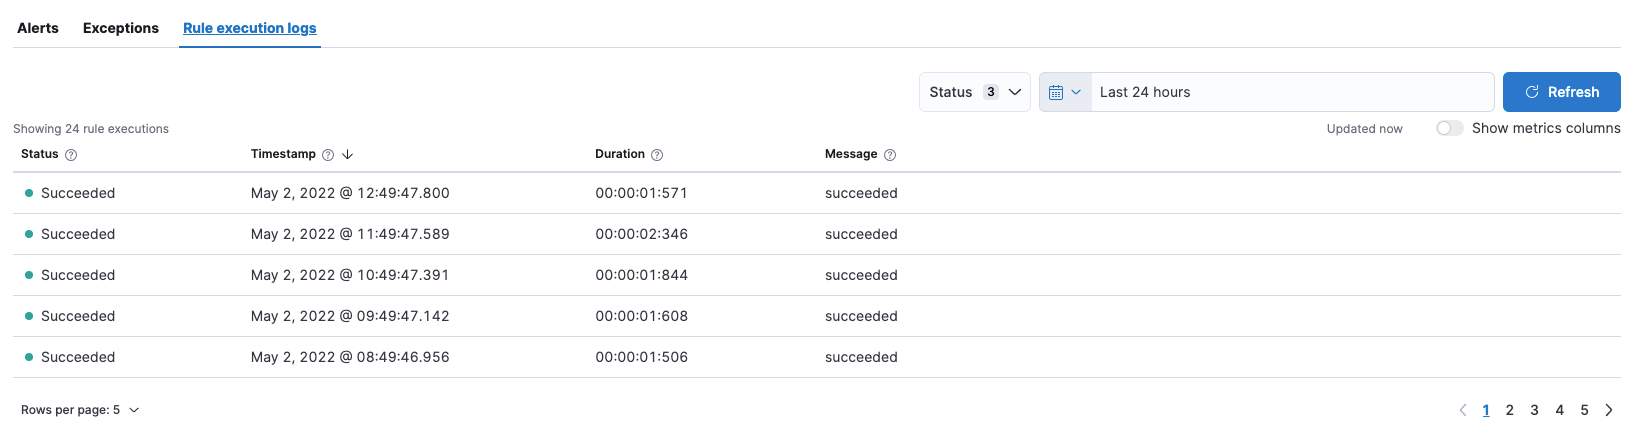This screenshot has height=437, width=1636.
Task: Click the Last 24 hours date field
Action: coord(1290,92)
